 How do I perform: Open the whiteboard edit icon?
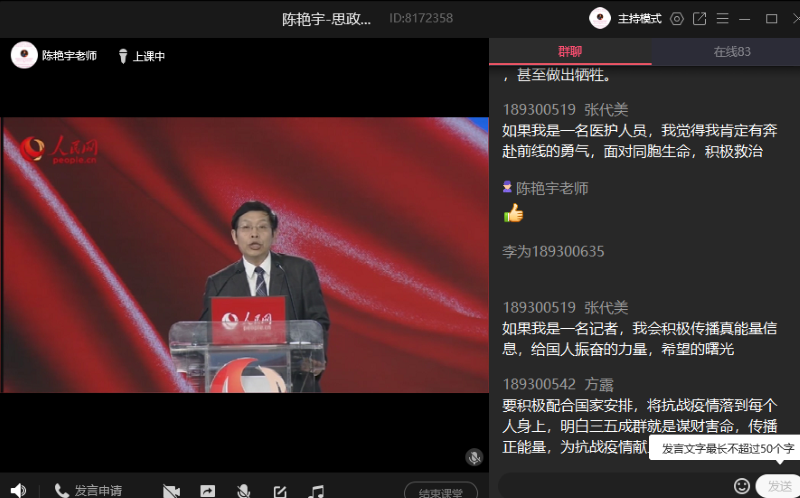[280, 491]
